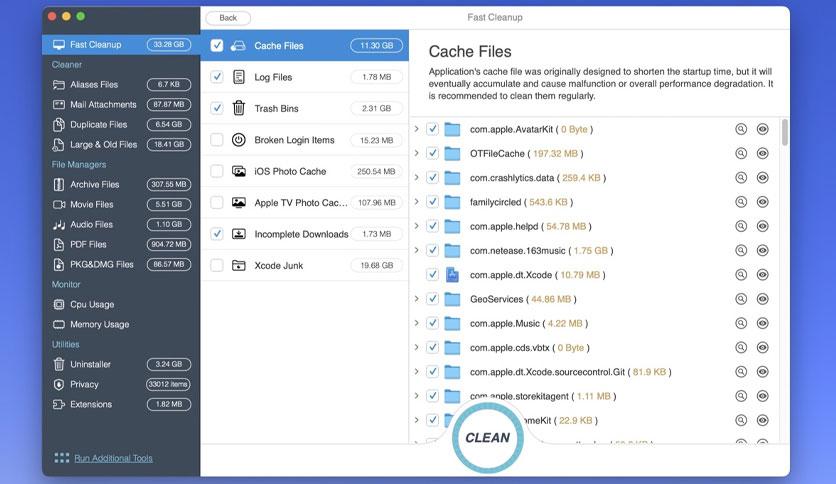The image size is (836, 484).
Task: Expand the com.apple.Music folder
Action: point(417,323)
